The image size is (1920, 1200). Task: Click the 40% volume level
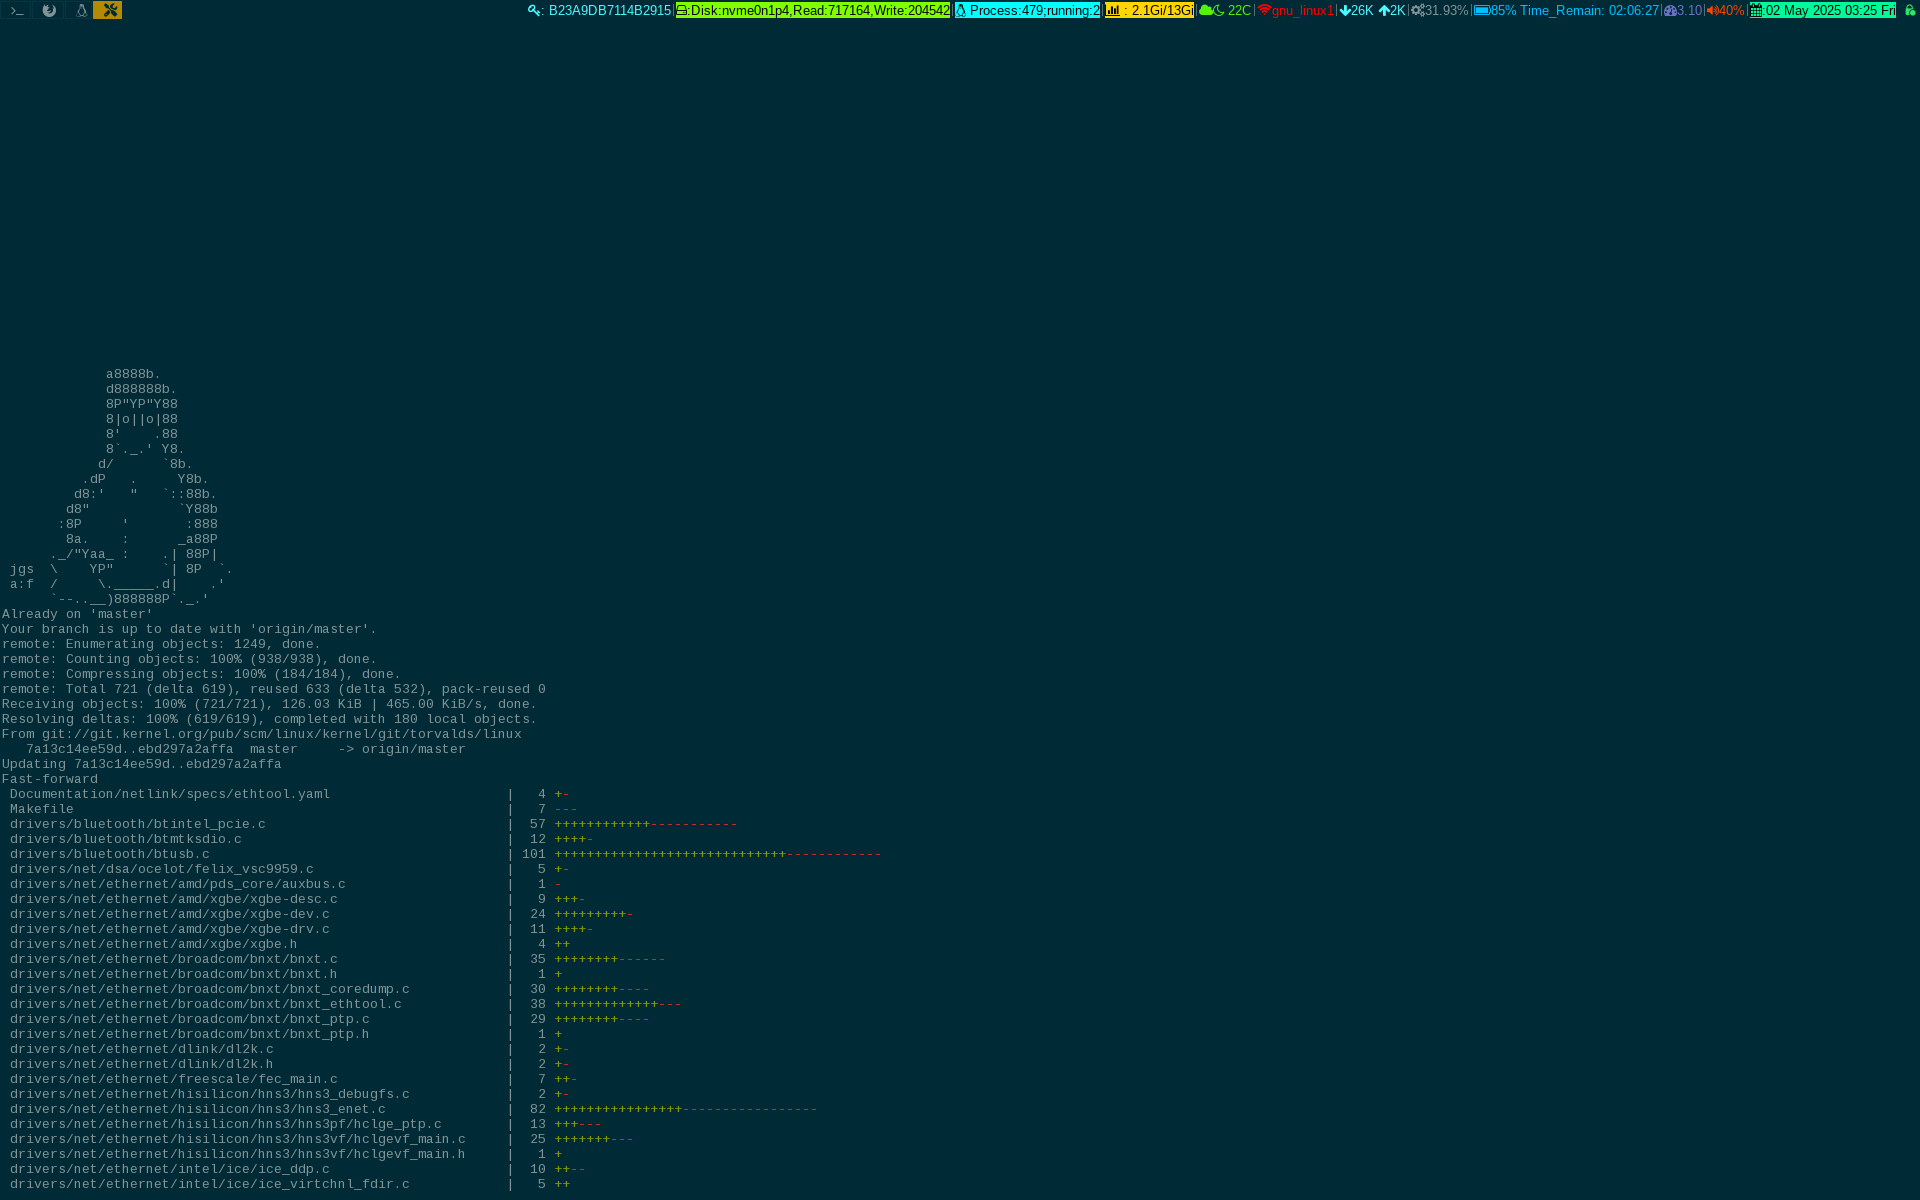pos(1731,10)
